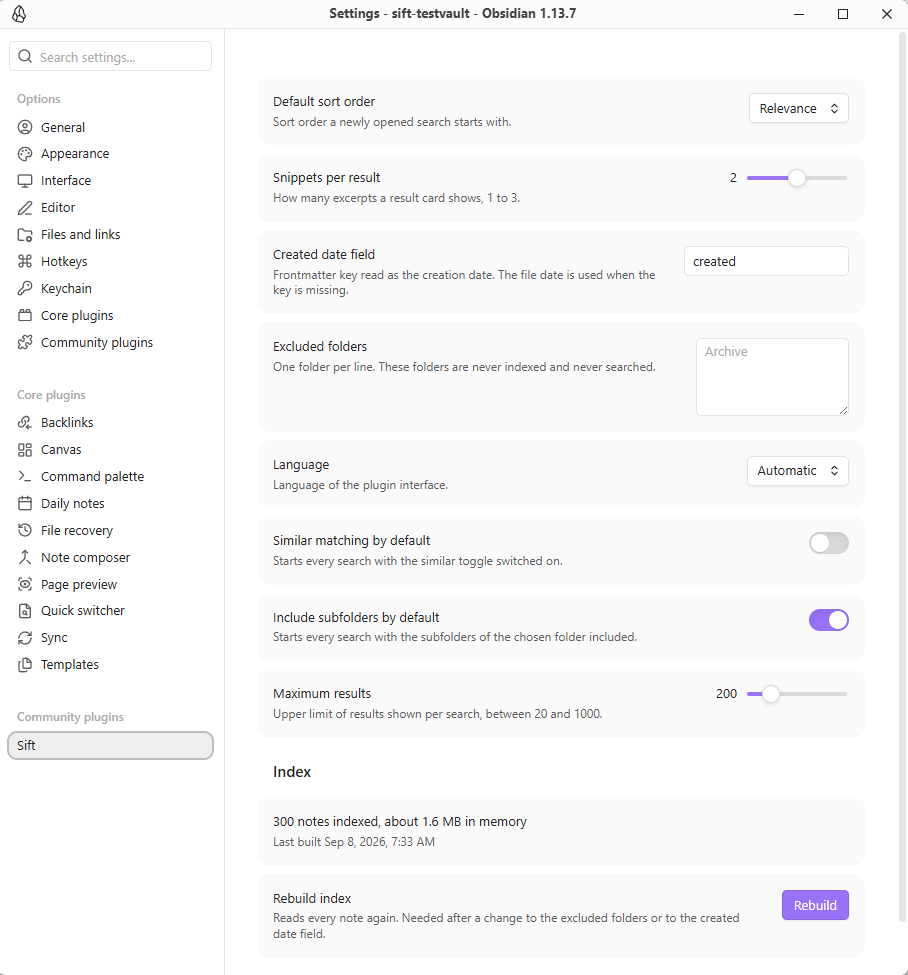
Task: Open Files and links settings
Action: 111,235
